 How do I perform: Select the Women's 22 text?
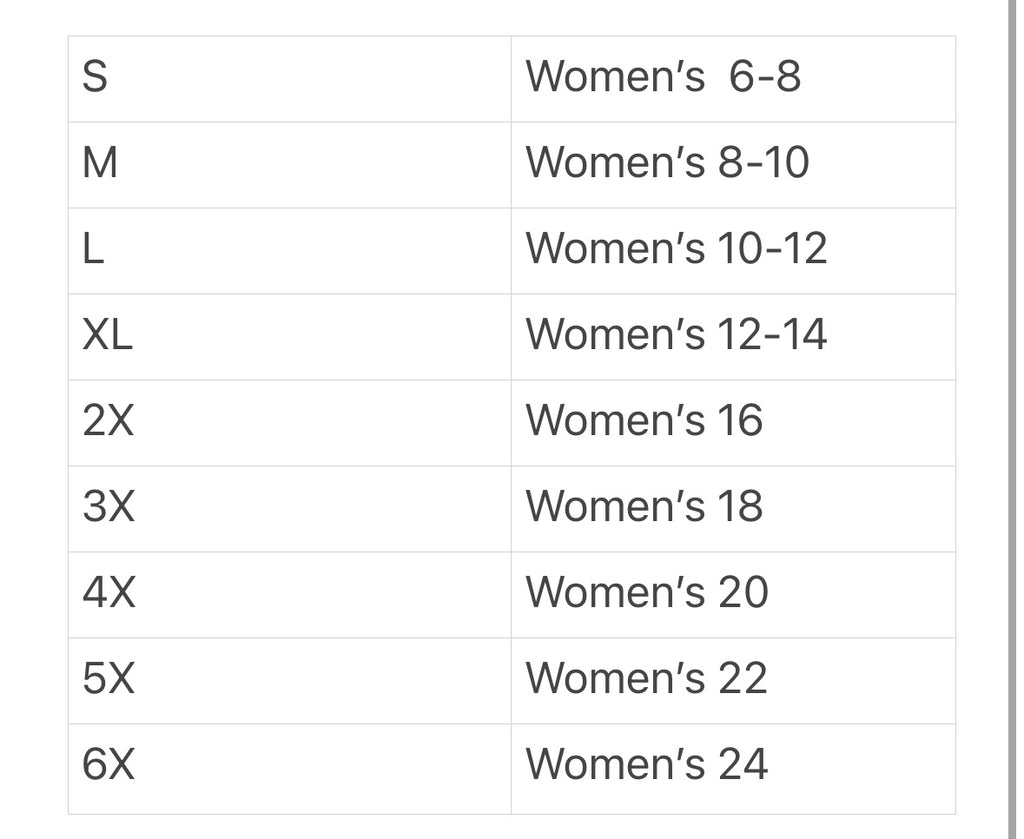coord(646,680)
